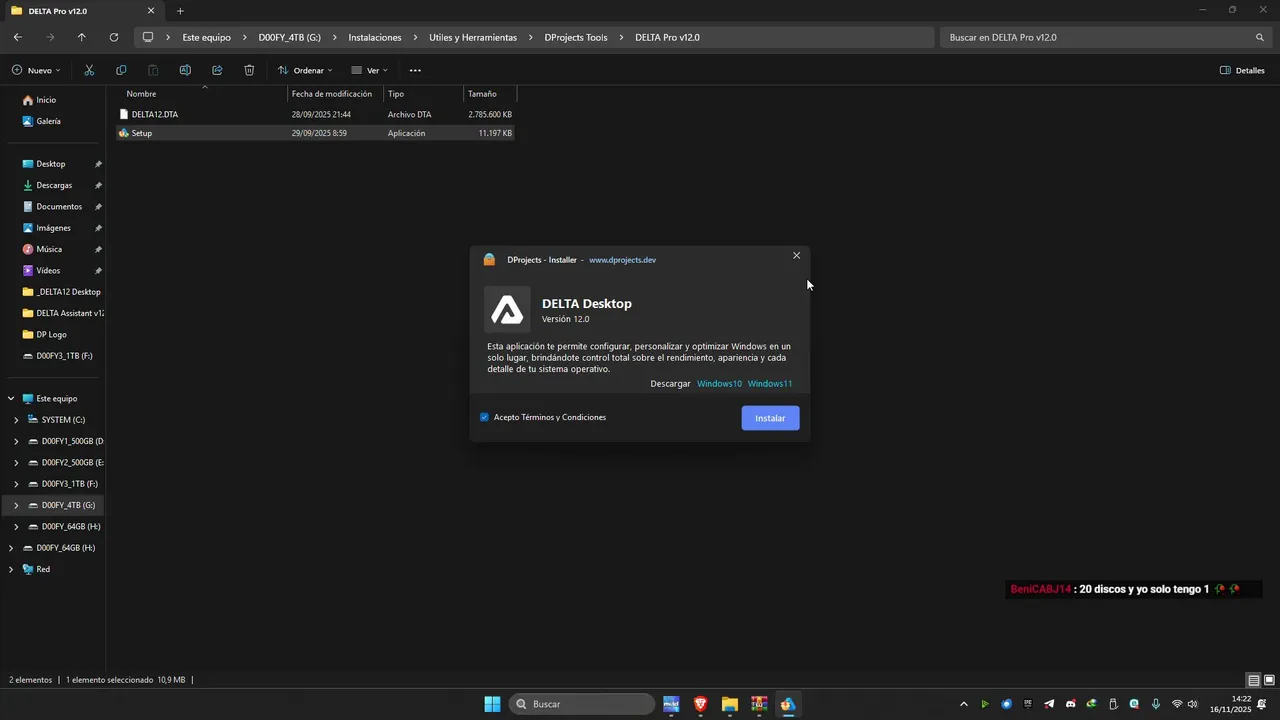
Task: Click Discord icon in system tray
Action: [1070, 704]
